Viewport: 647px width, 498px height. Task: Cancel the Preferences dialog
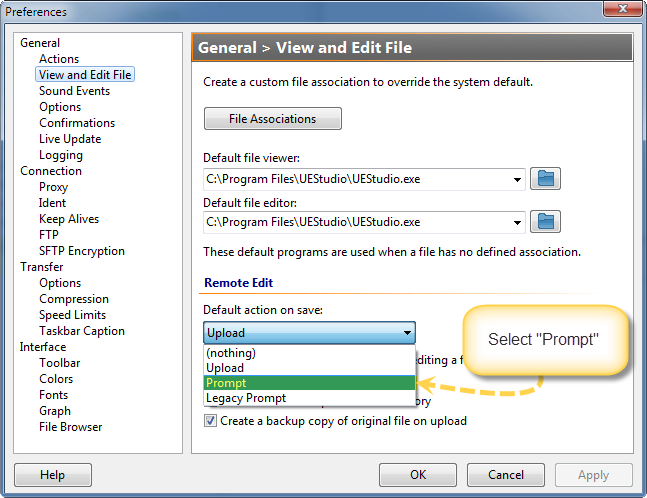505,475
